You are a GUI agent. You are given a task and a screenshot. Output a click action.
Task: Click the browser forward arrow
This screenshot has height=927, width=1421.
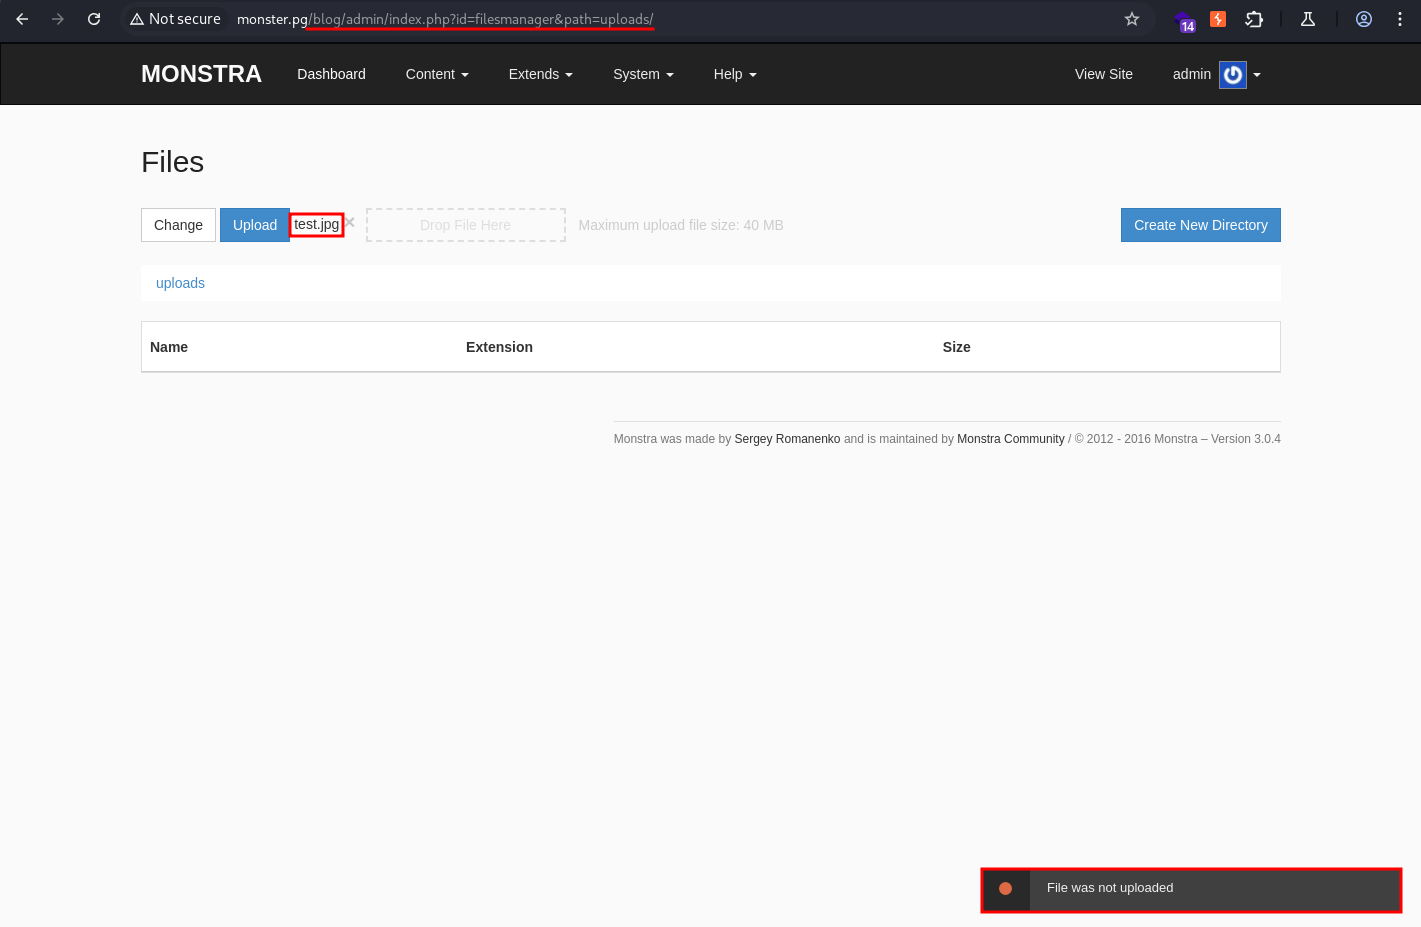coord(58,19)
